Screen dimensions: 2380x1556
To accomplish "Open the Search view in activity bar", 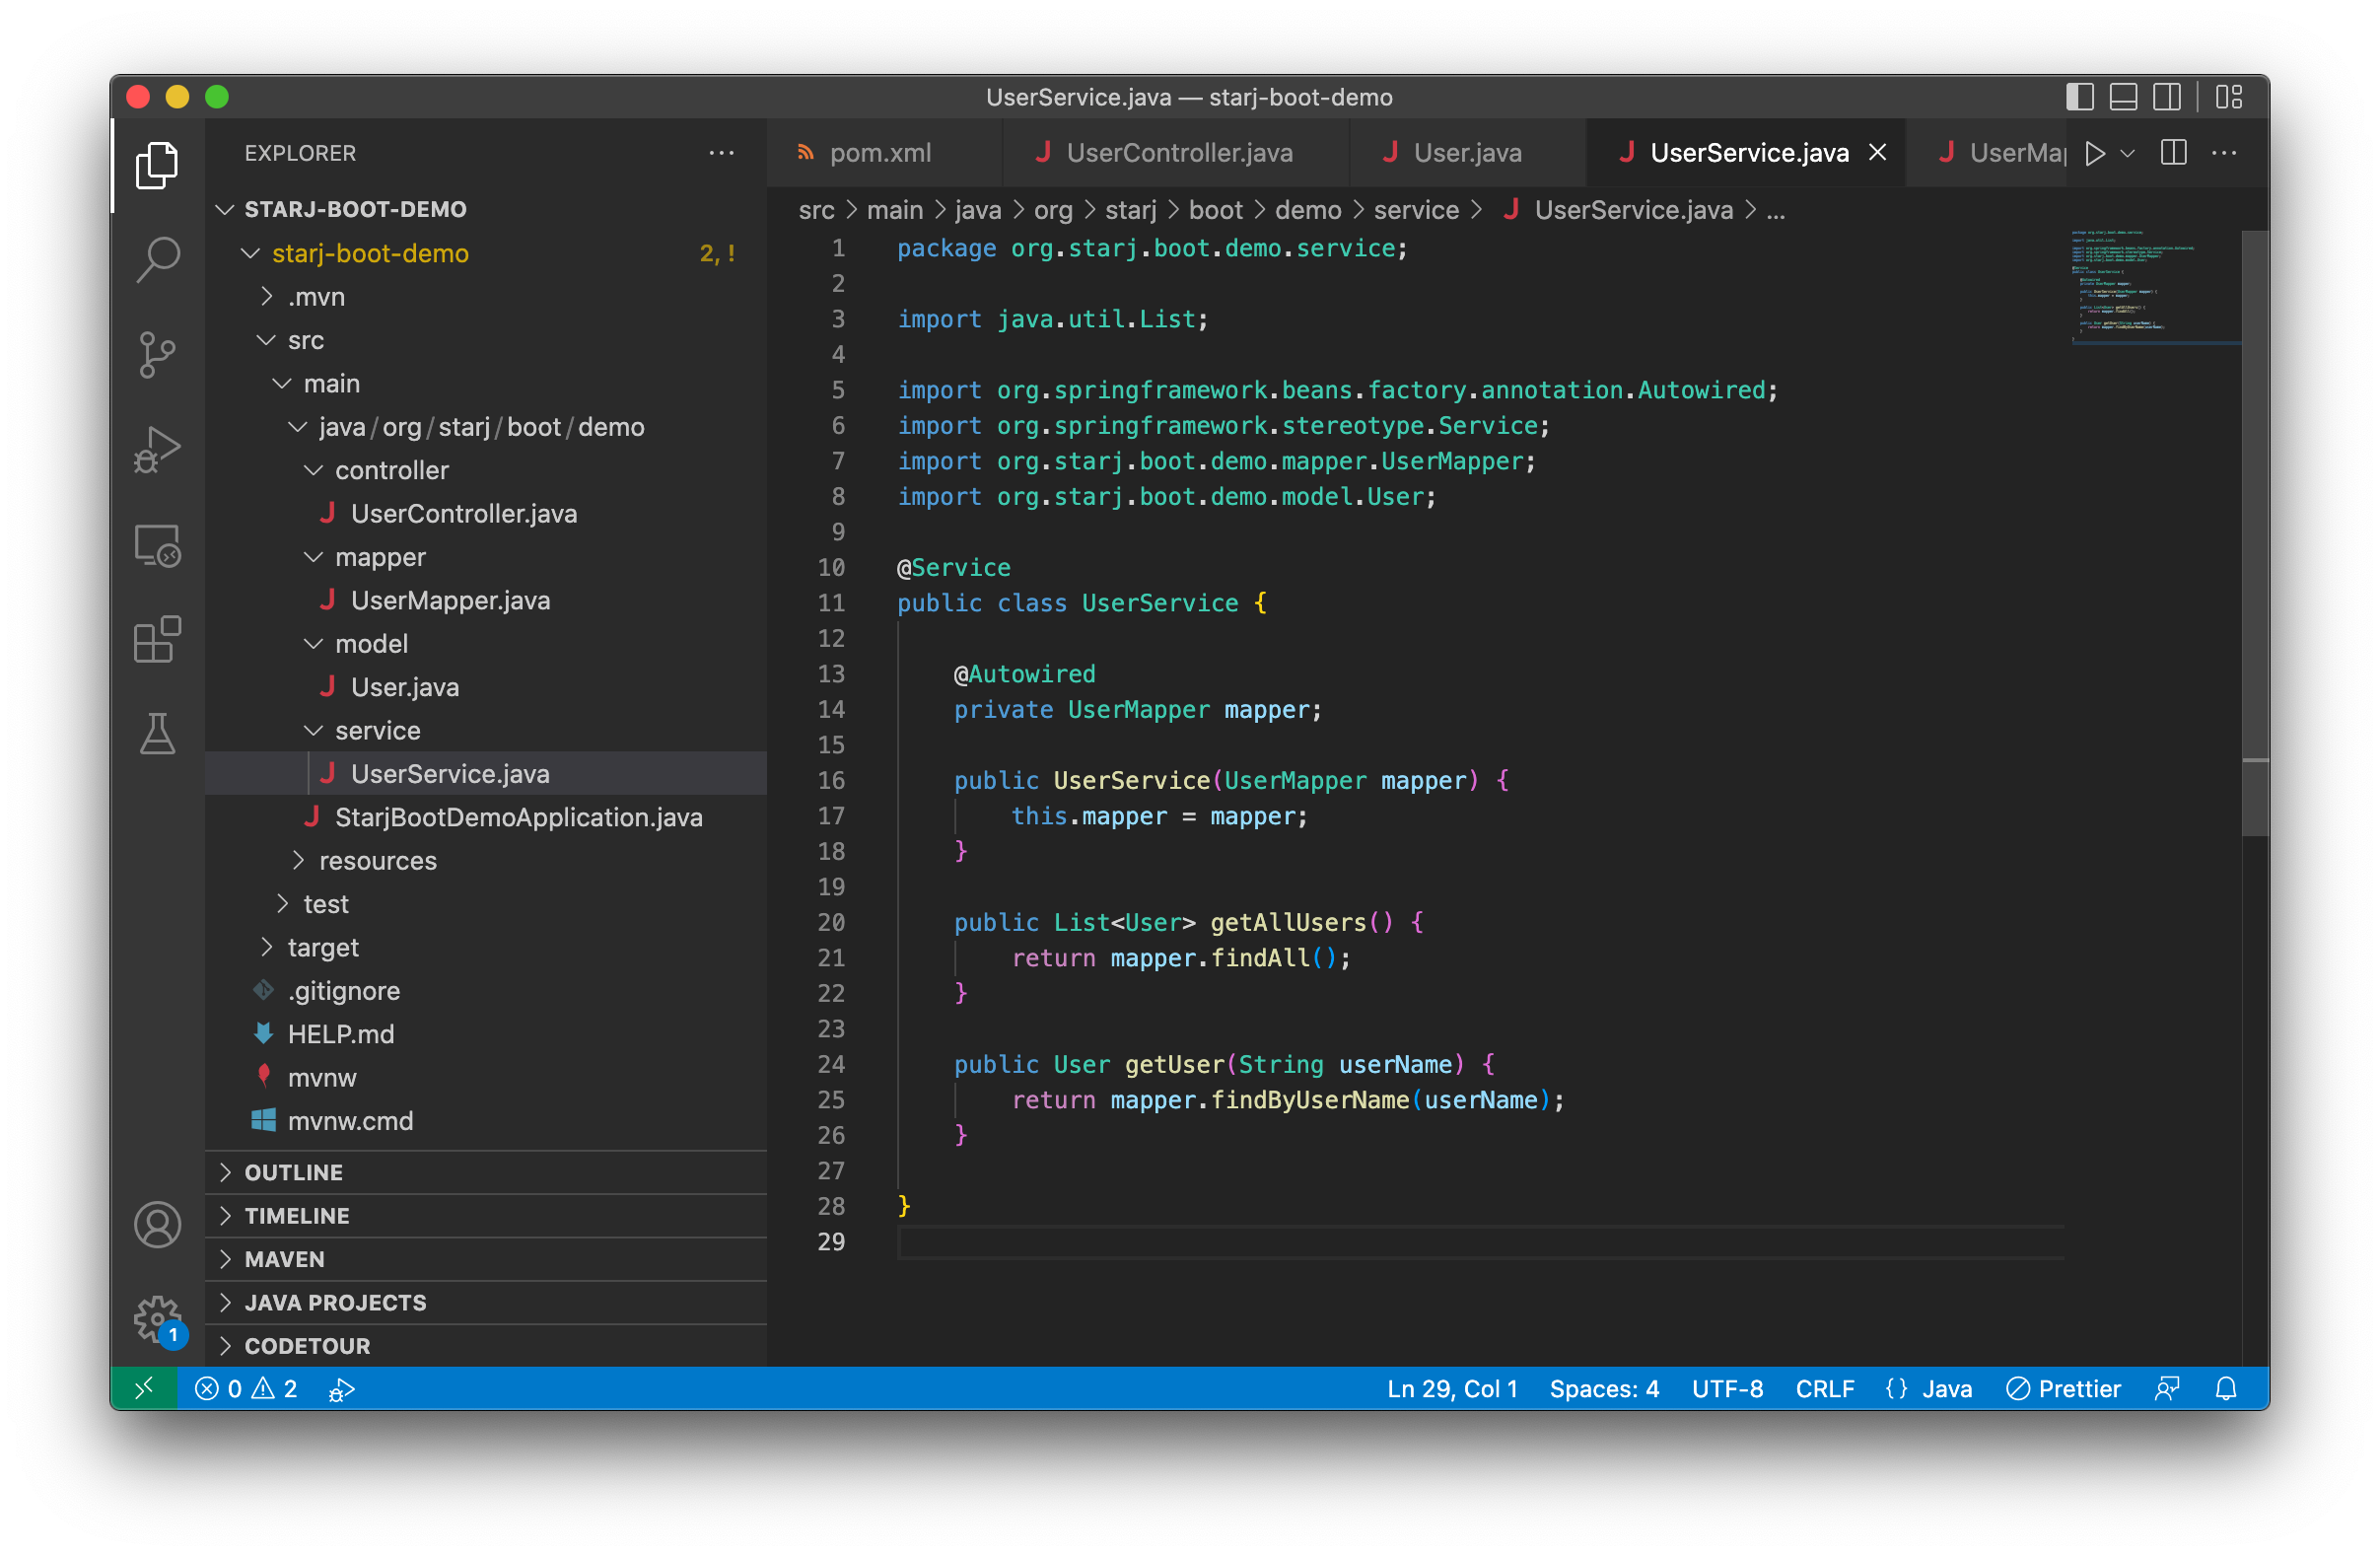I will click(x=157, y=259).
